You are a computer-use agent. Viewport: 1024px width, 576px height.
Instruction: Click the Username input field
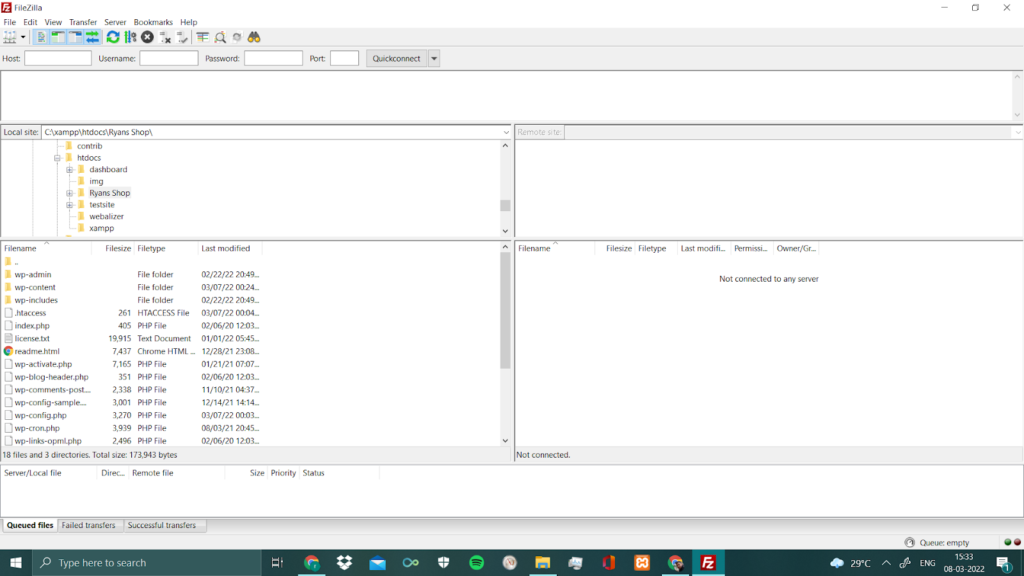(168, 58)
